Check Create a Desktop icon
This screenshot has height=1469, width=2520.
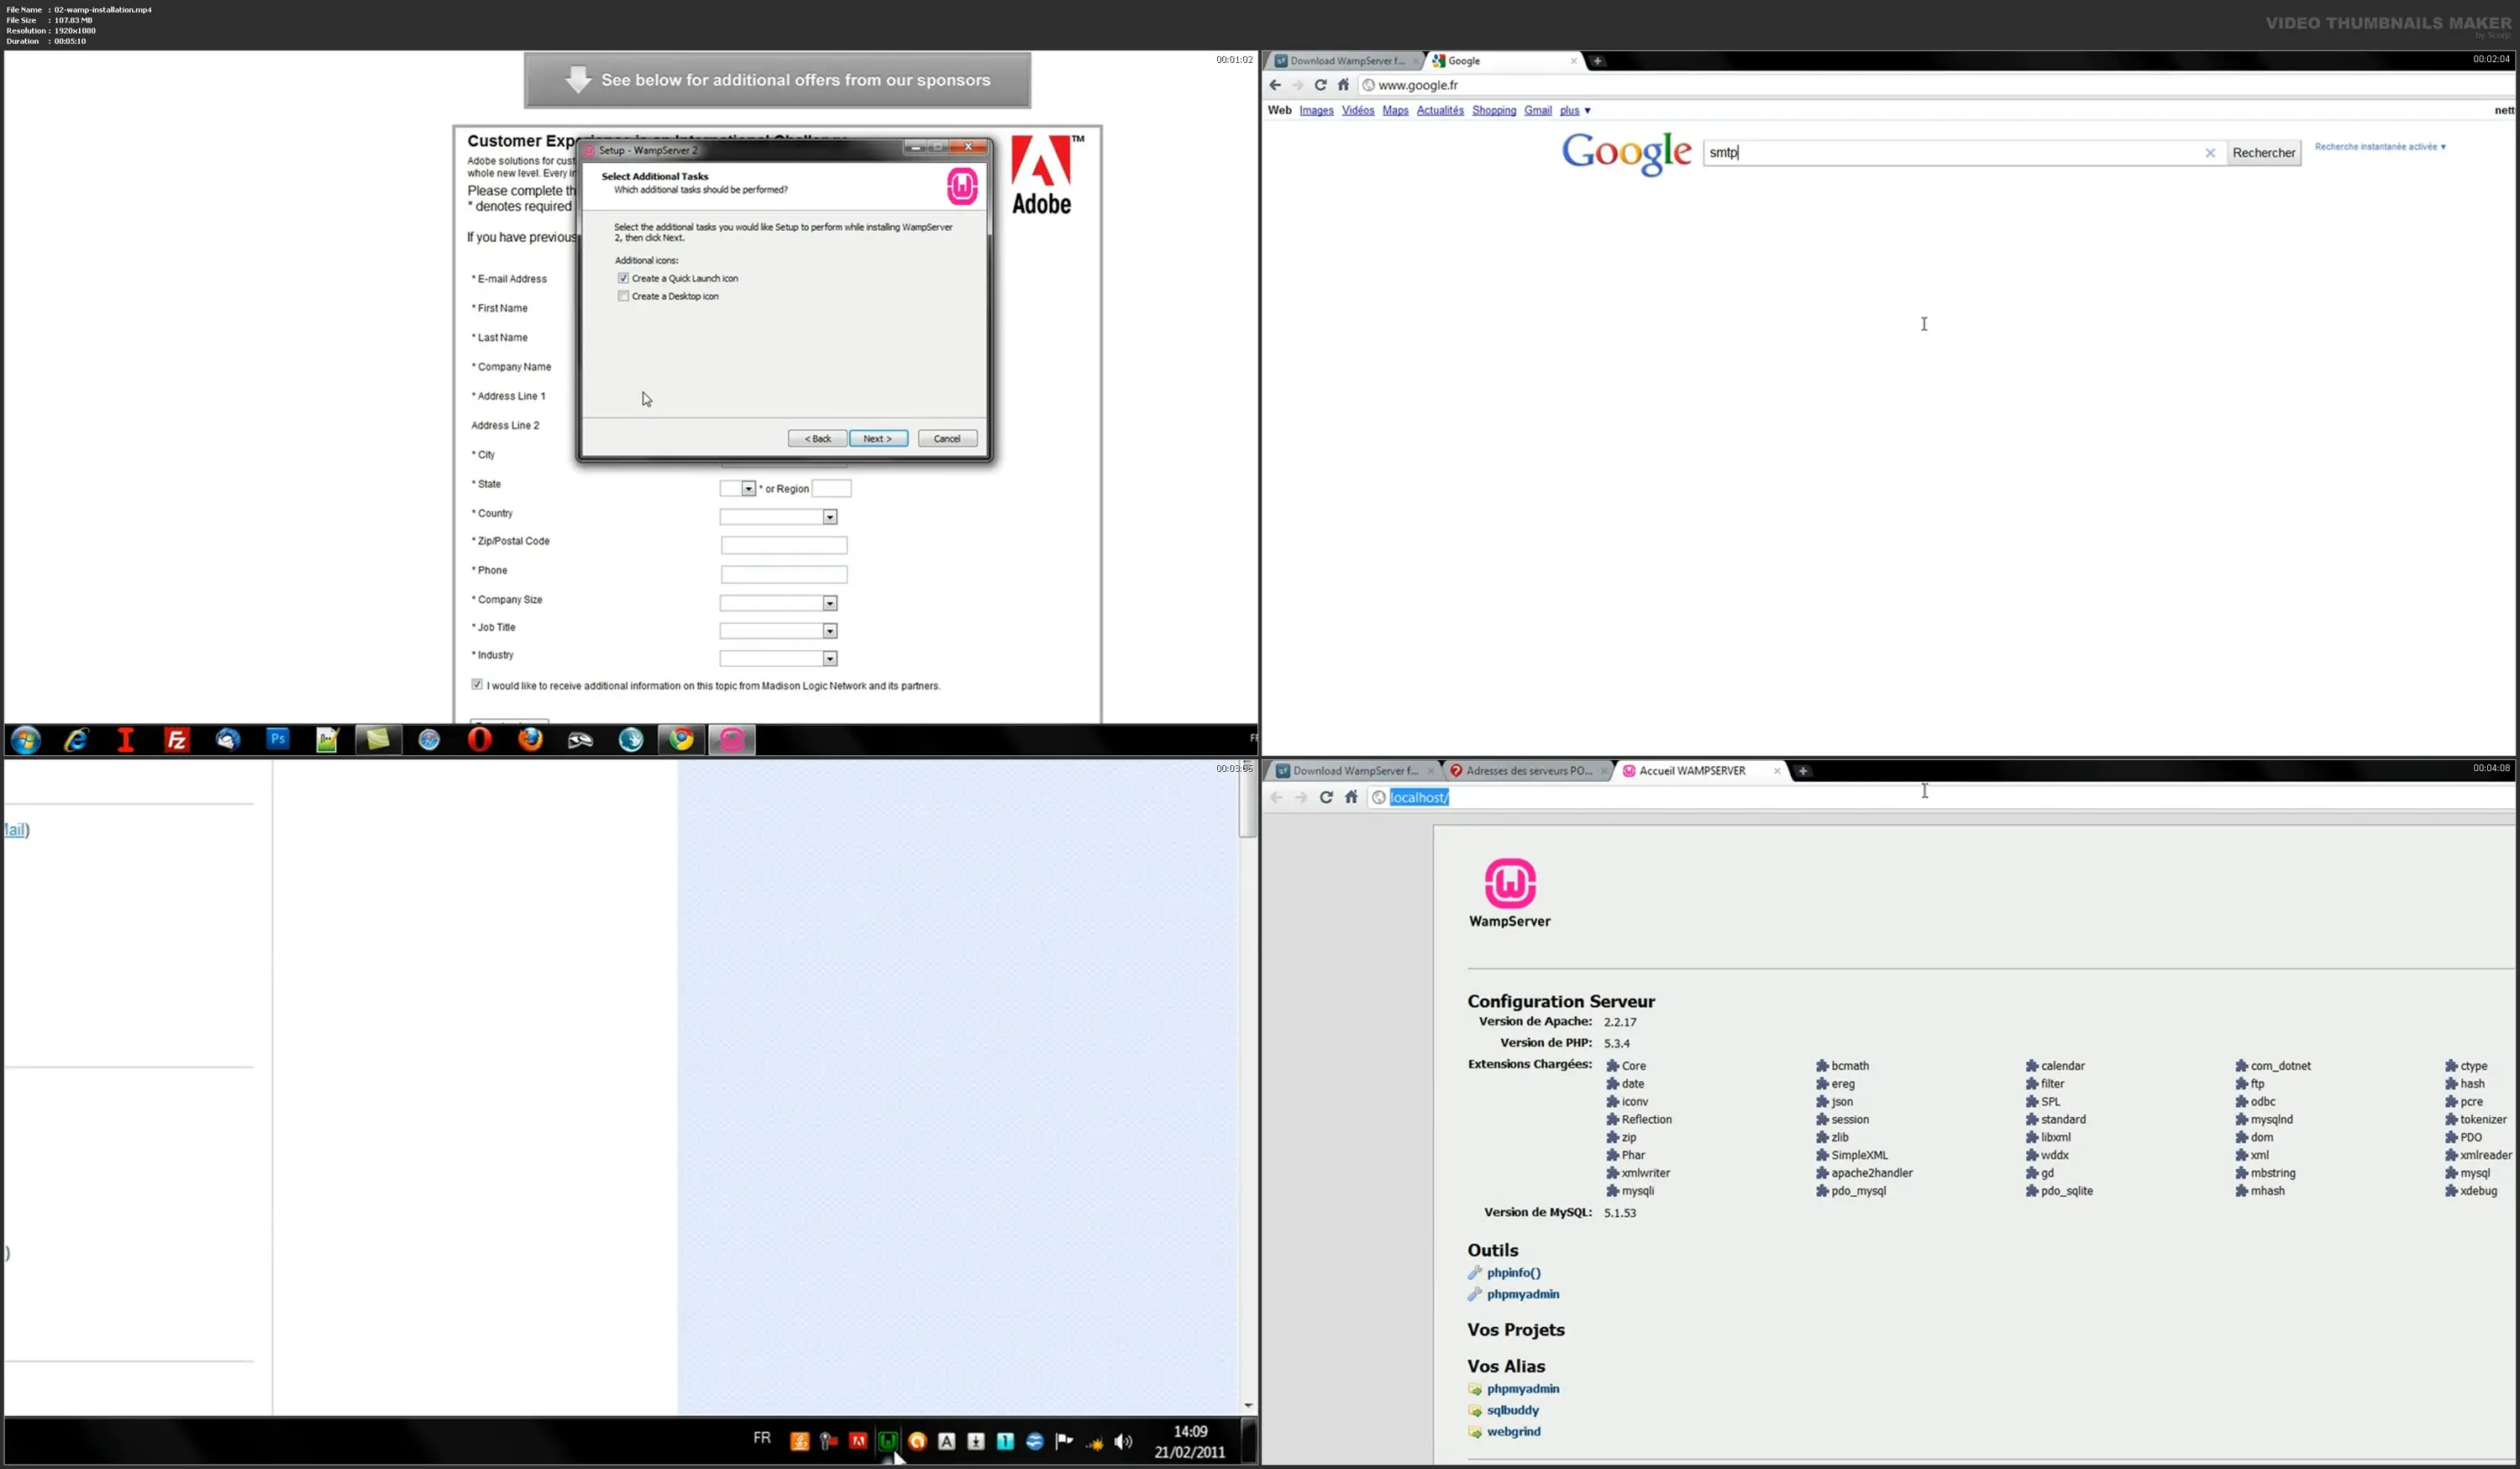coord(623,296)
